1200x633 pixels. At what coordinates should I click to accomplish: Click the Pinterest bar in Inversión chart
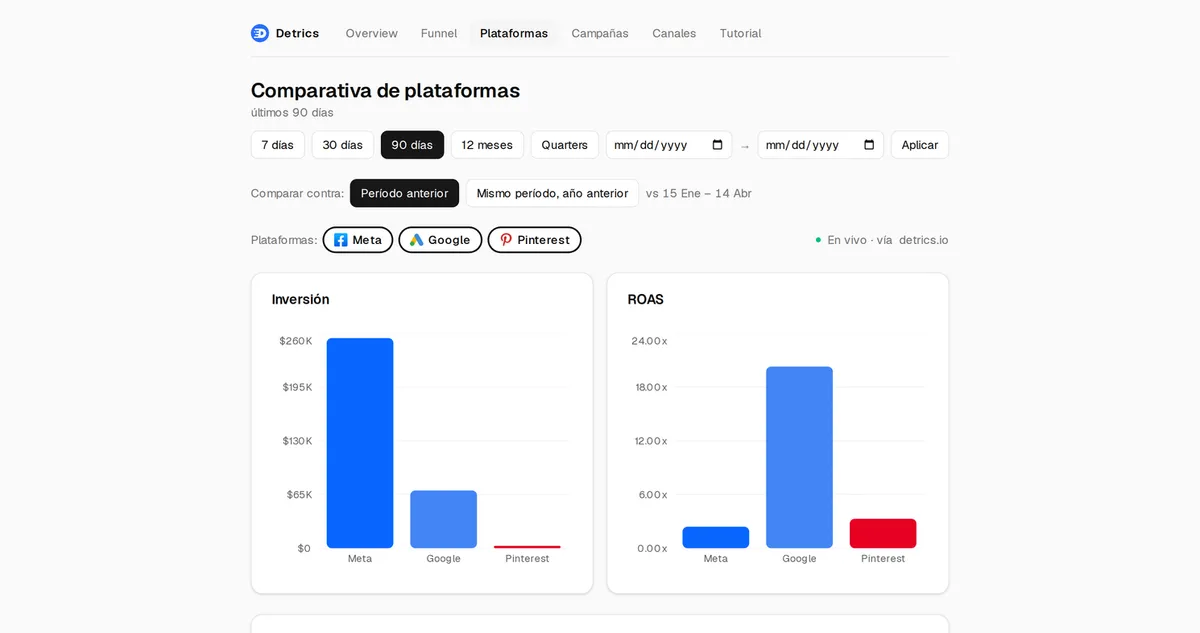coord(527,547)
